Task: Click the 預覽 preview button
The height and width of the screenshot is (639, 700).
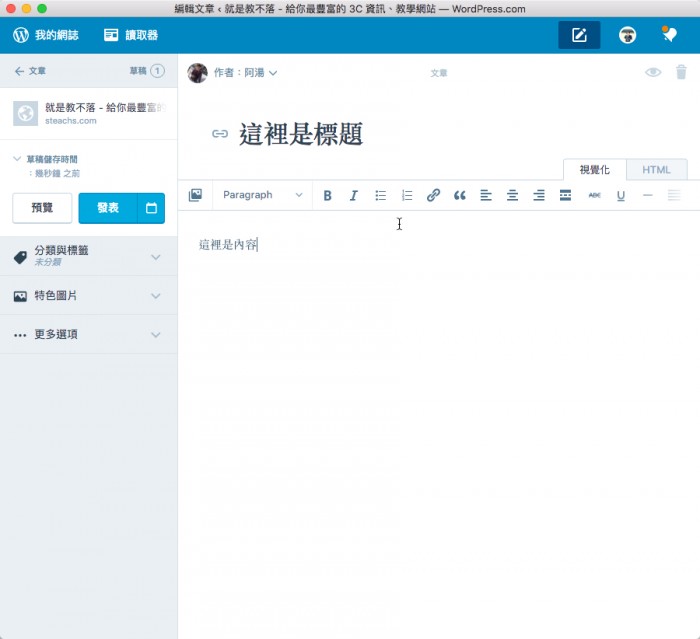Action: [x=42, y=208]
